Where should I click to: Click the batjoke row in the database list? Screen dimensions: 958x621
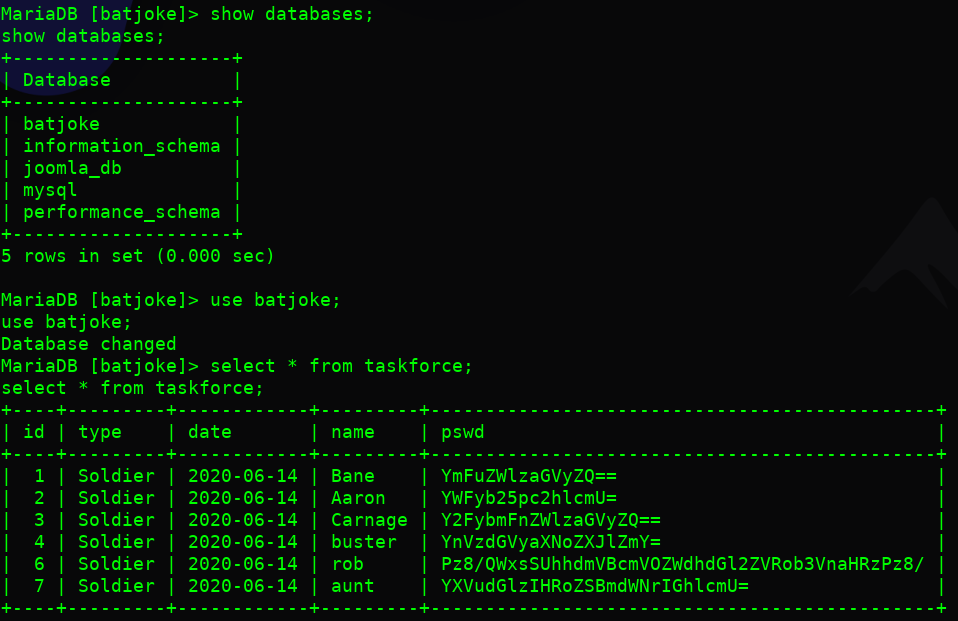(x=61, y=124)
